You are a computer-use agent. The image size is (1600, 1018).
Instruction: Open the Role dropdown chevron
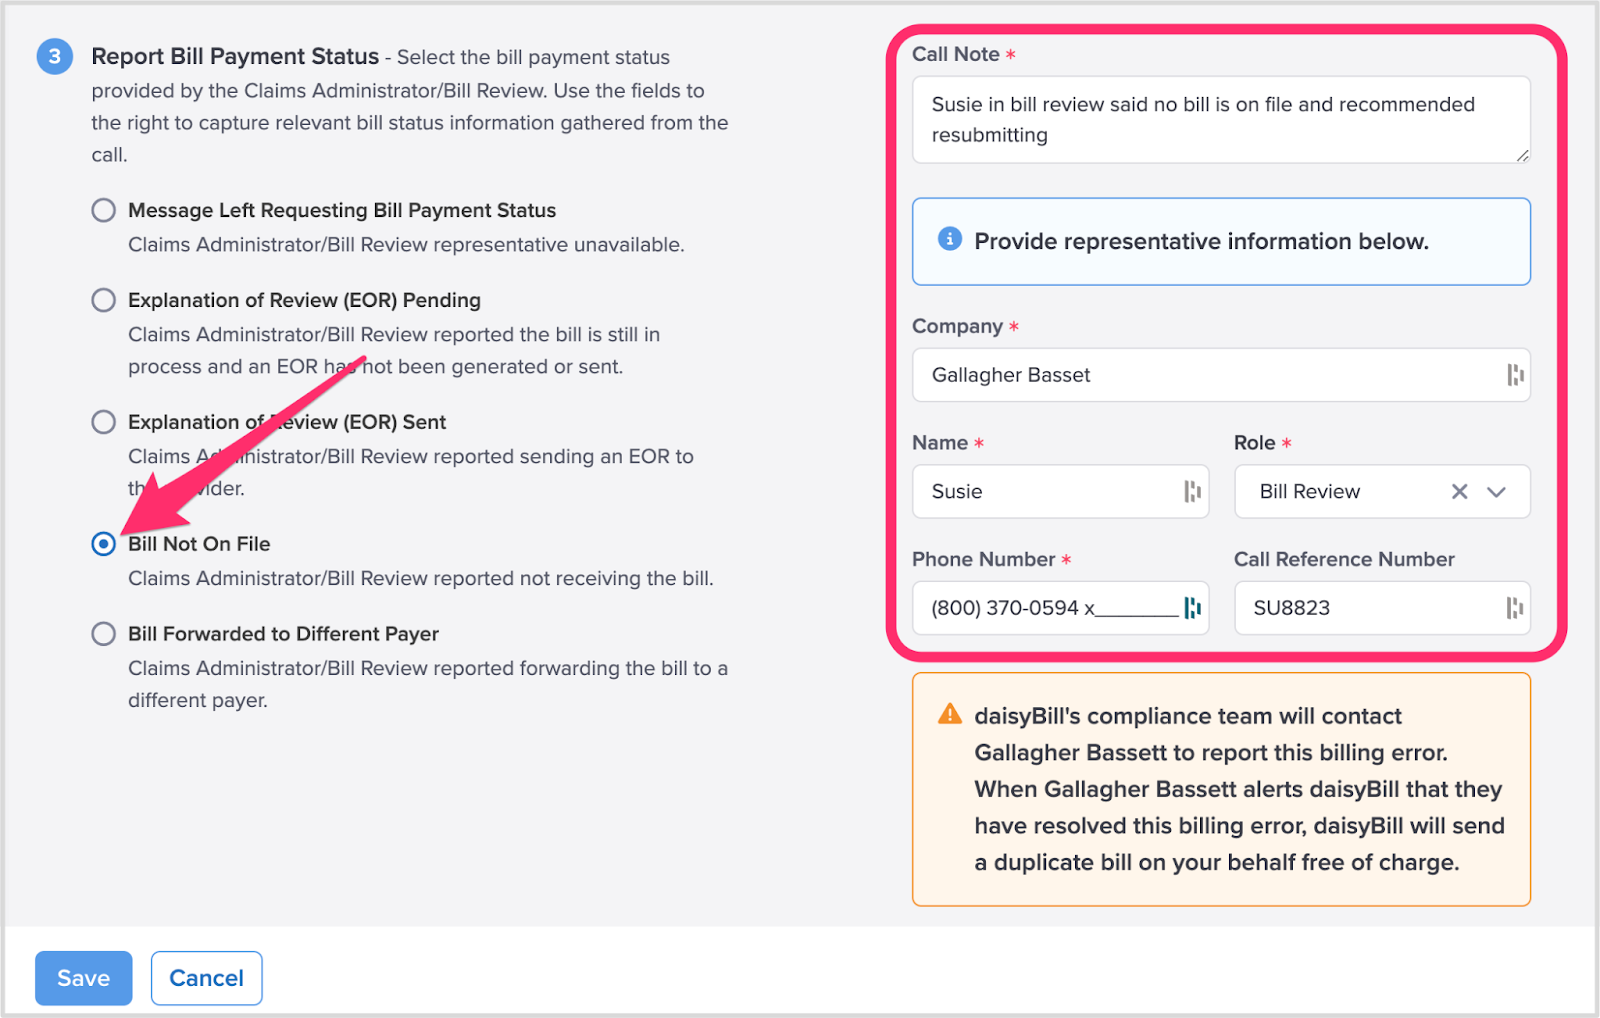coord(1496,491)
